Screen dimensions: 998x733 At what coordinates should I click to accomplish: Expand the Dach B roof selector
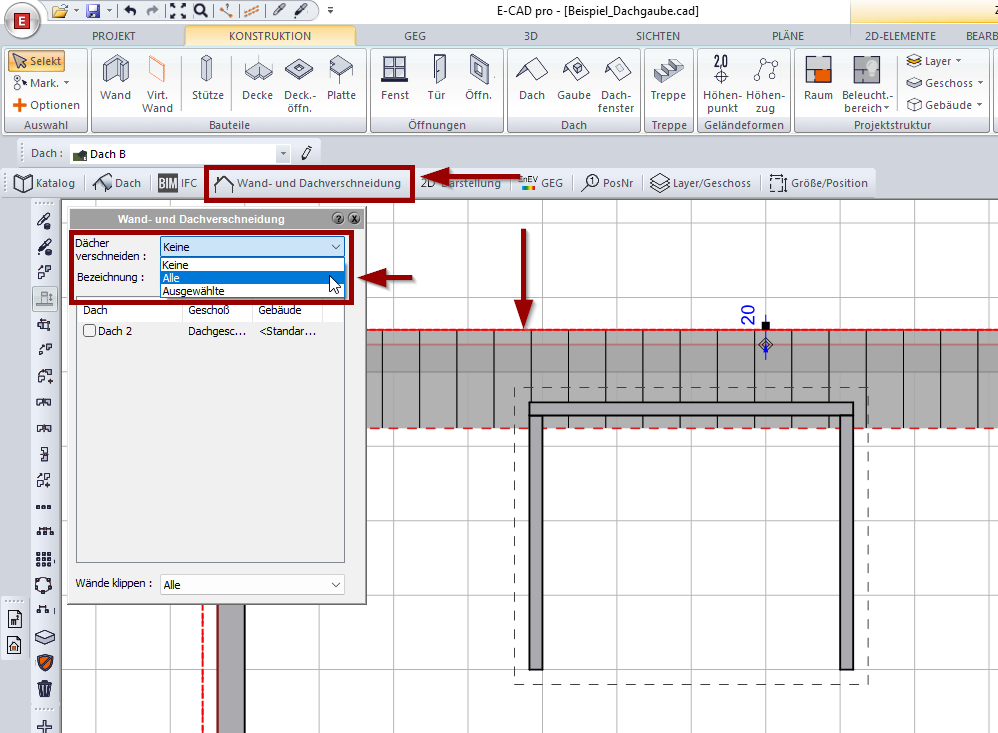[283, 154]
